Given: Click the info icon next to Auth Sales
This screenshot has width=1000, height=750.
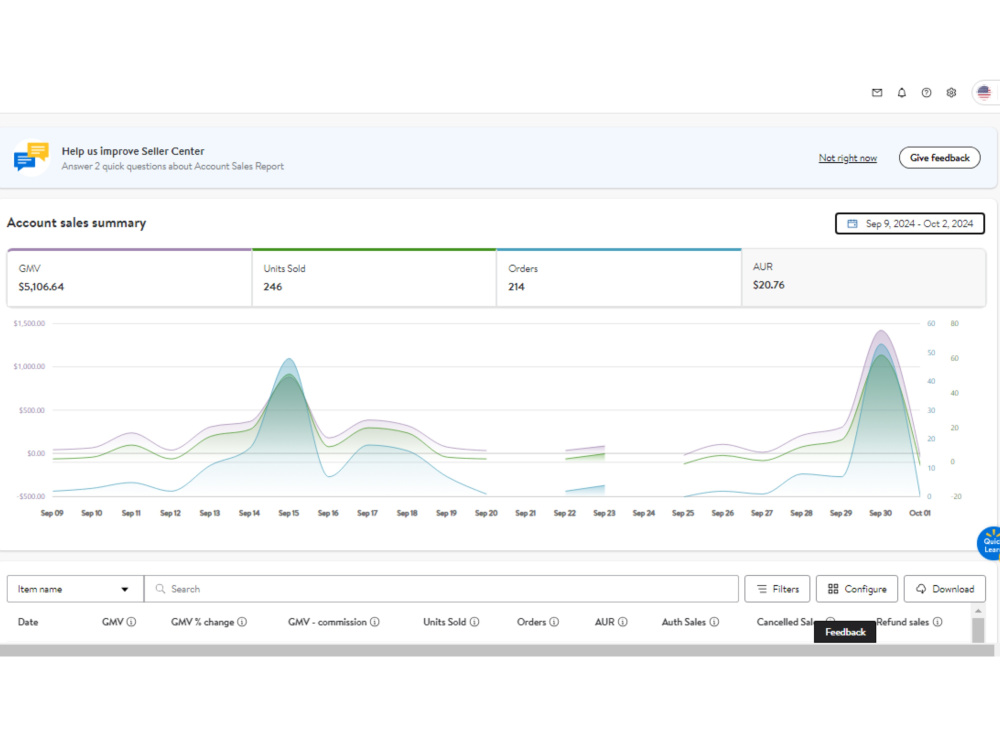Looking at the screenshot, I should [714, 622].
